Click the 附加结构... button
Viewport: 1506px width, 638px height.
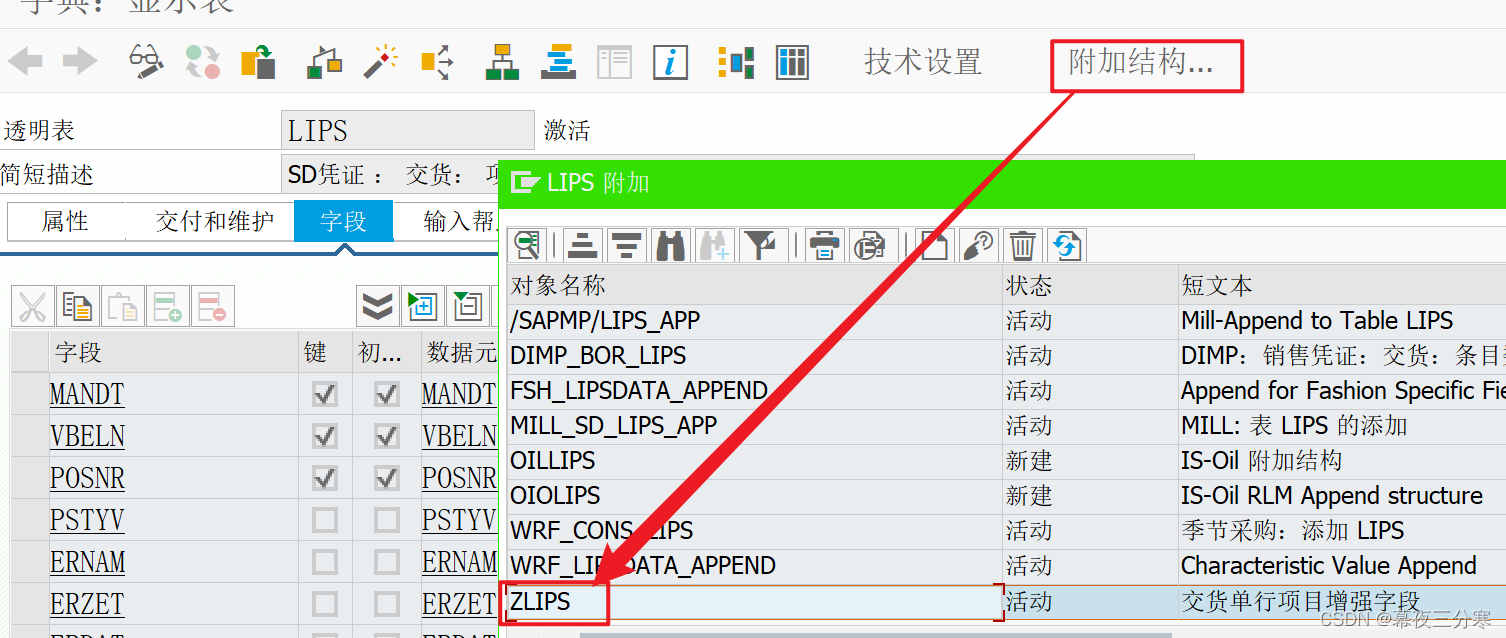1146,65
